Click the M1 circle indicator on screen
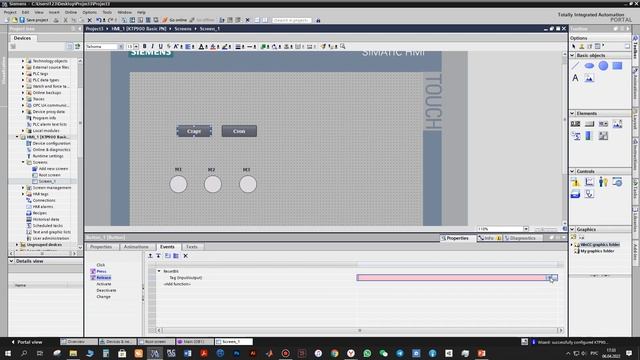Viewport: 640px width, 360px height. (178, 184)
